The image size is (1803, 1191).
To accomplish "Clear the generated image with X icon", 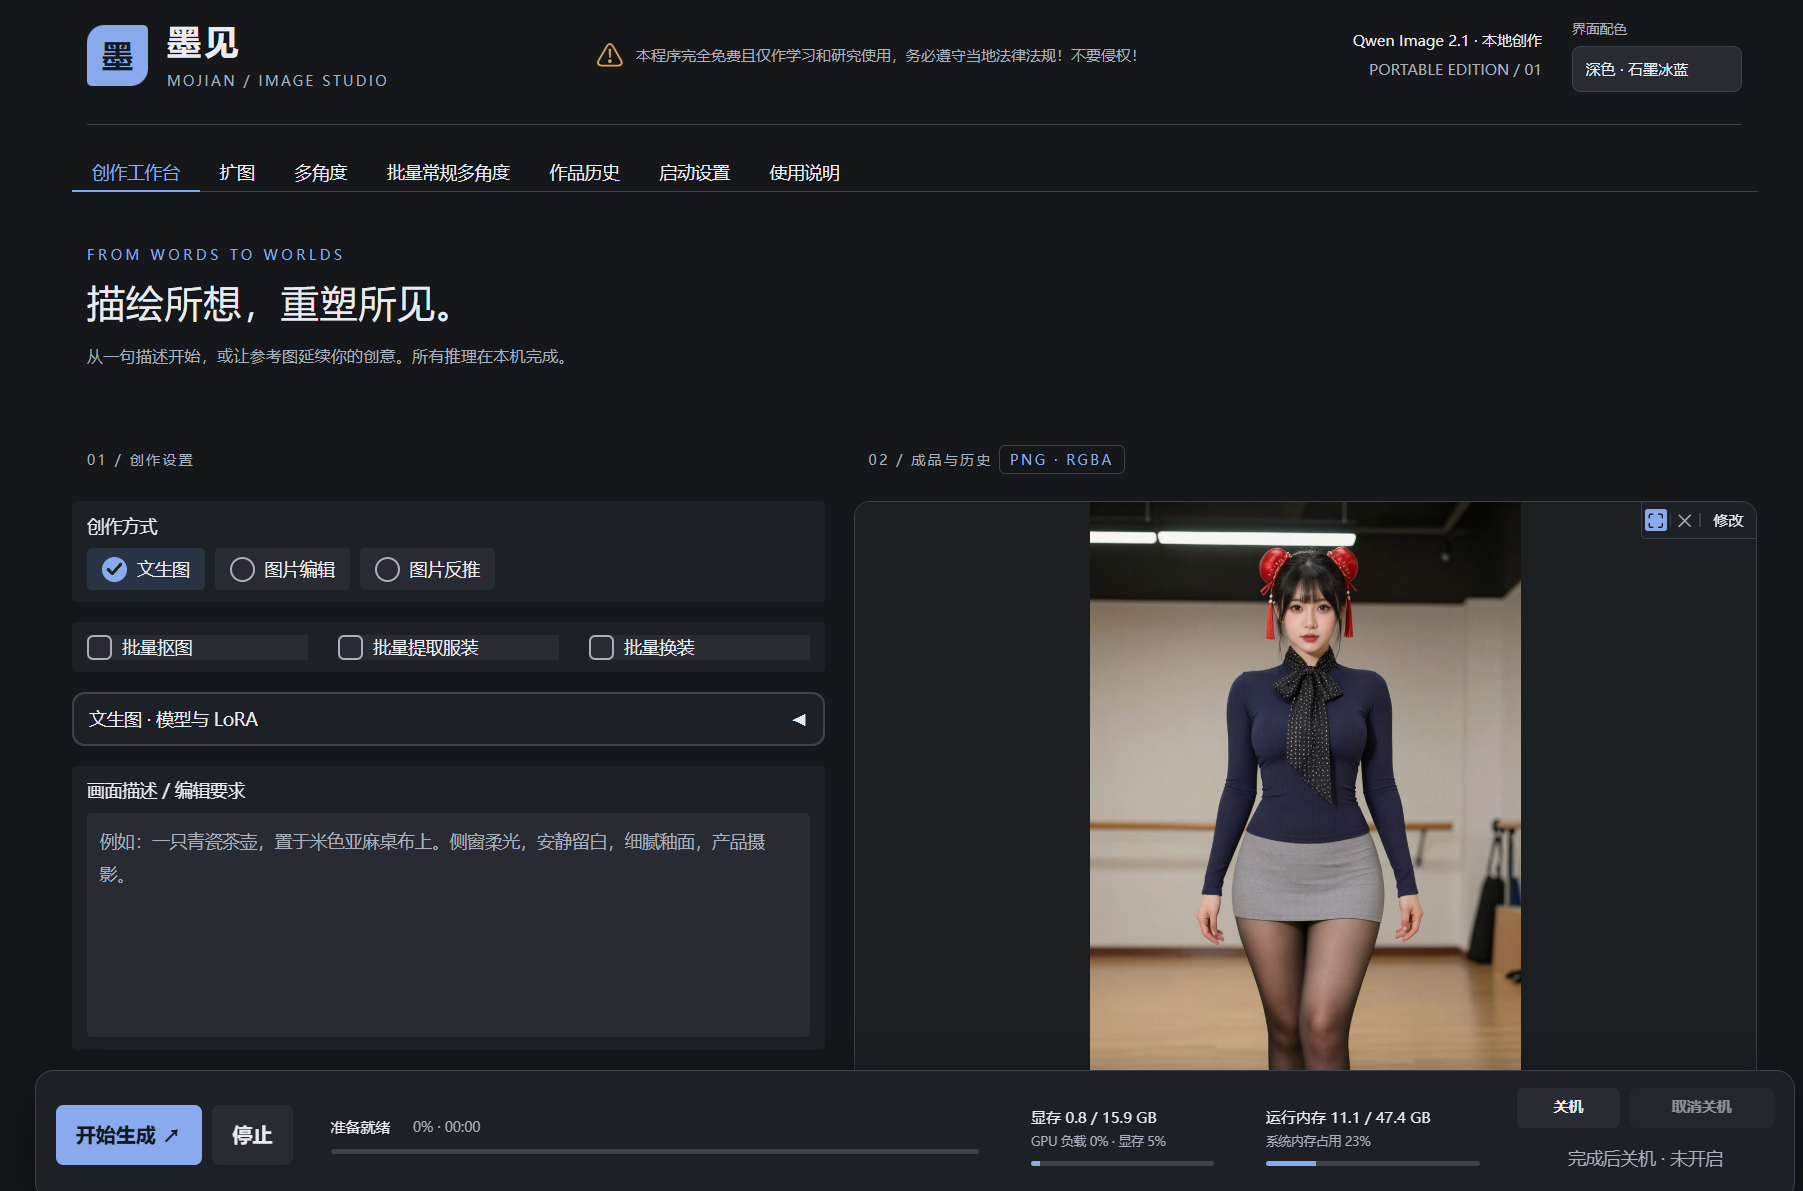I will pyautogui.click(x=1685, y=520).
